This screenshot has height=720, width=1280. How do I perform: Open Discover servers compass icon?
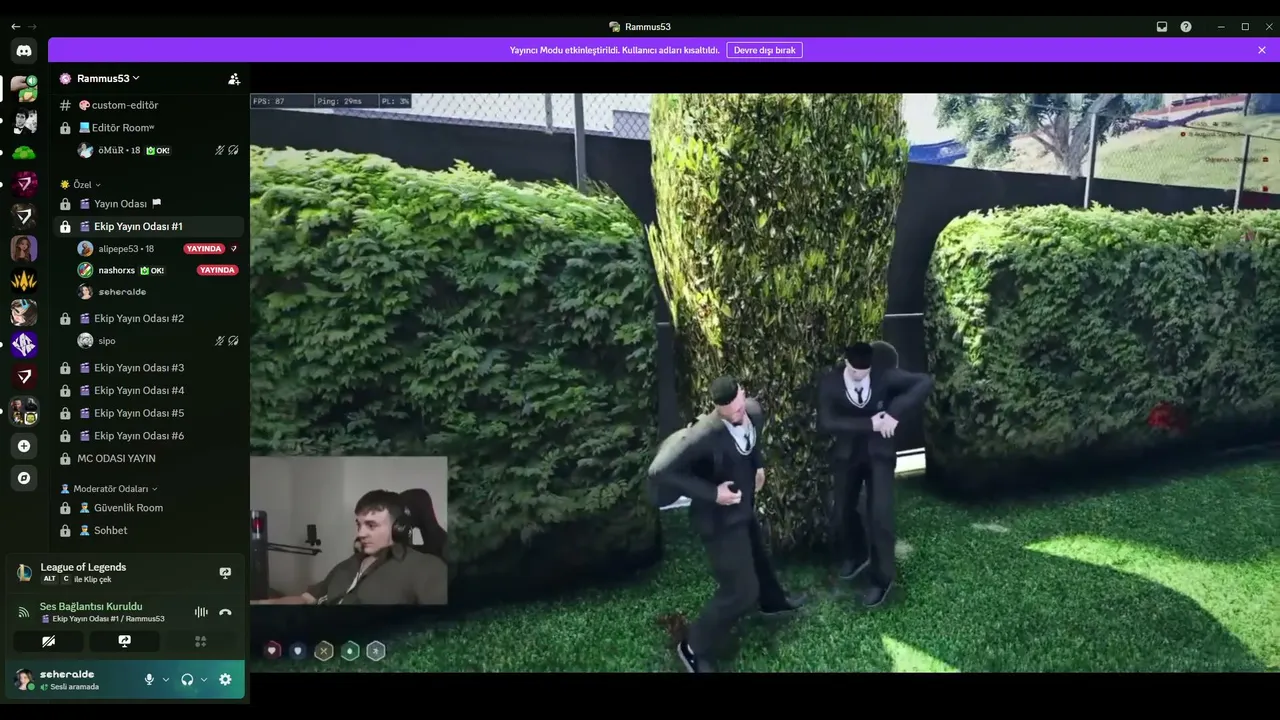(x=24, y=478)
